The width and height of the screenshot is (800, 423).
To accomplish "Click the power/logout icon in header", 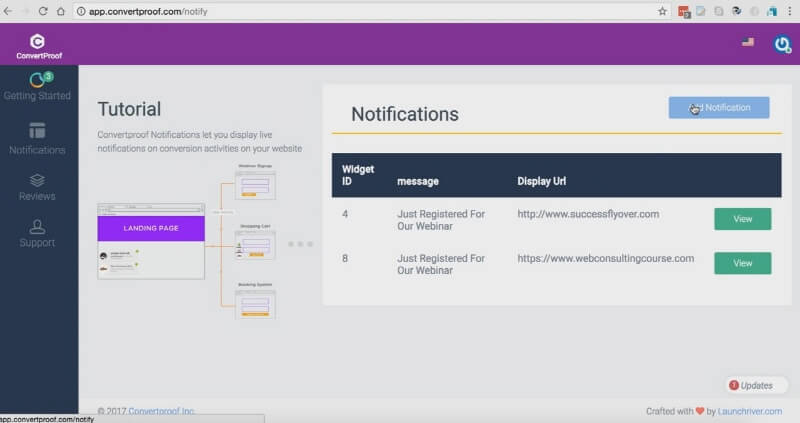I will click(x=782, y=44).
